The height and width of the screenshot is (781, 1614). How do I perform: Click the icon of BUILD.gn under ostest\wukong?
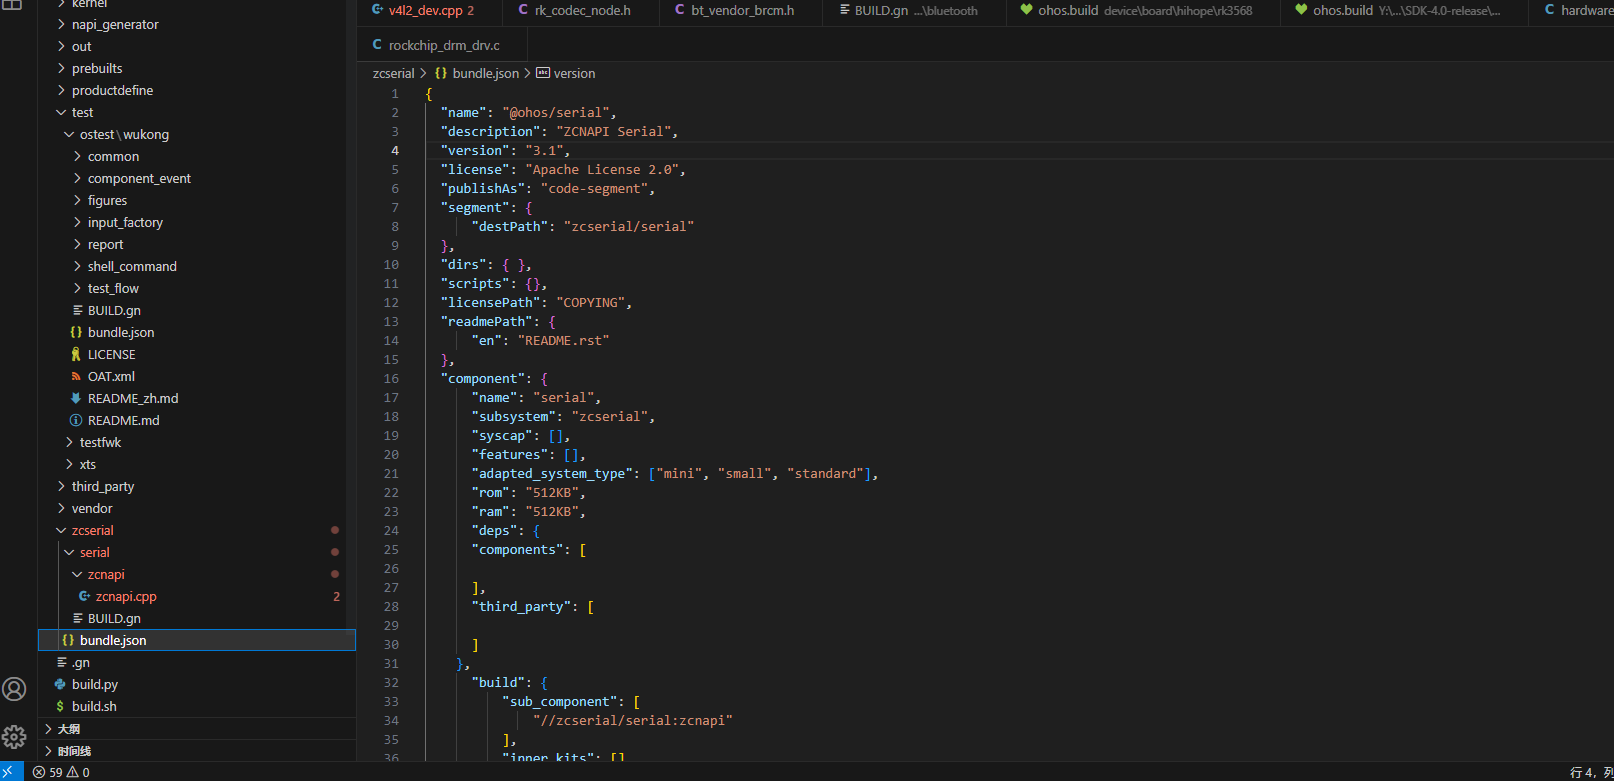coord(77,310)
